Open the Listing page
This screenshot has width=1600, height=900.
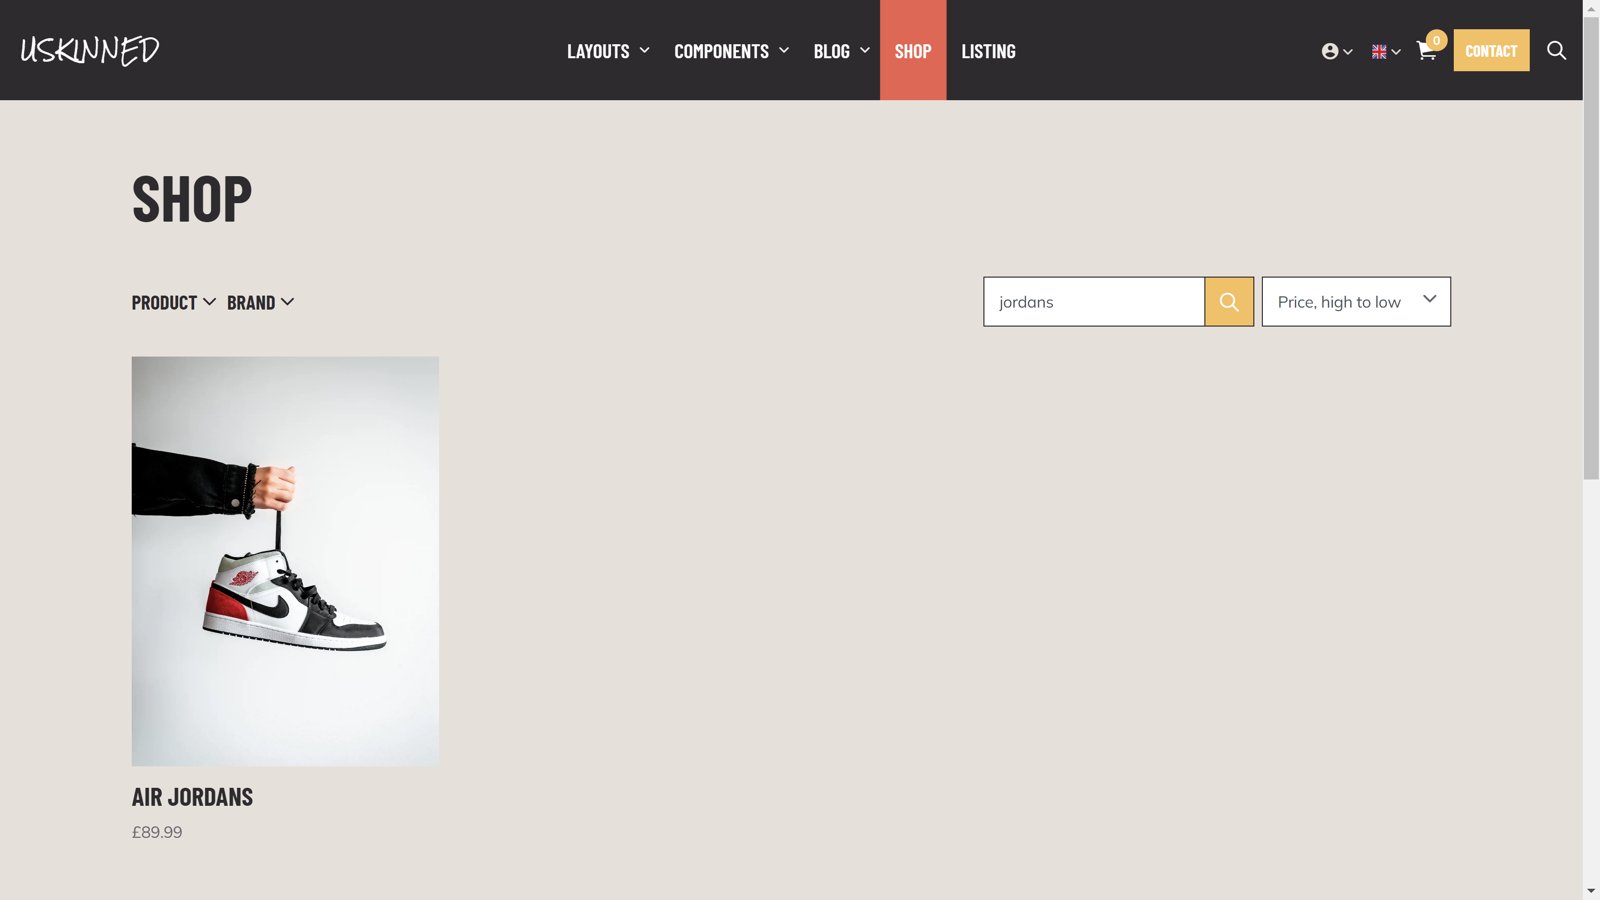(x=988, y=50)
